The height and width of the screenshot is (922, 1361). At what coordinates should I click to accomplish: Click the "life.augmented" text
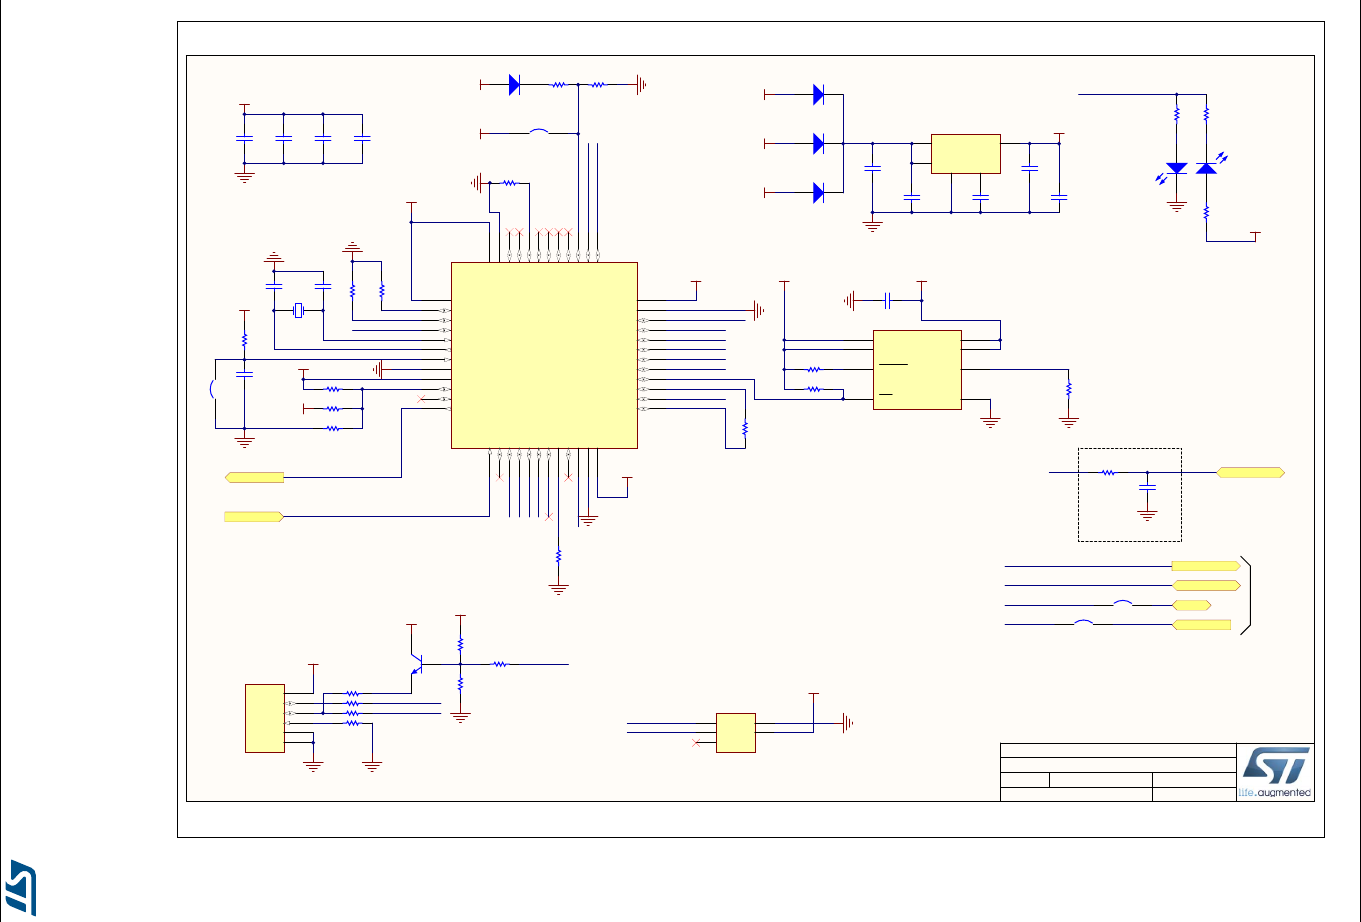point(1274,792)
